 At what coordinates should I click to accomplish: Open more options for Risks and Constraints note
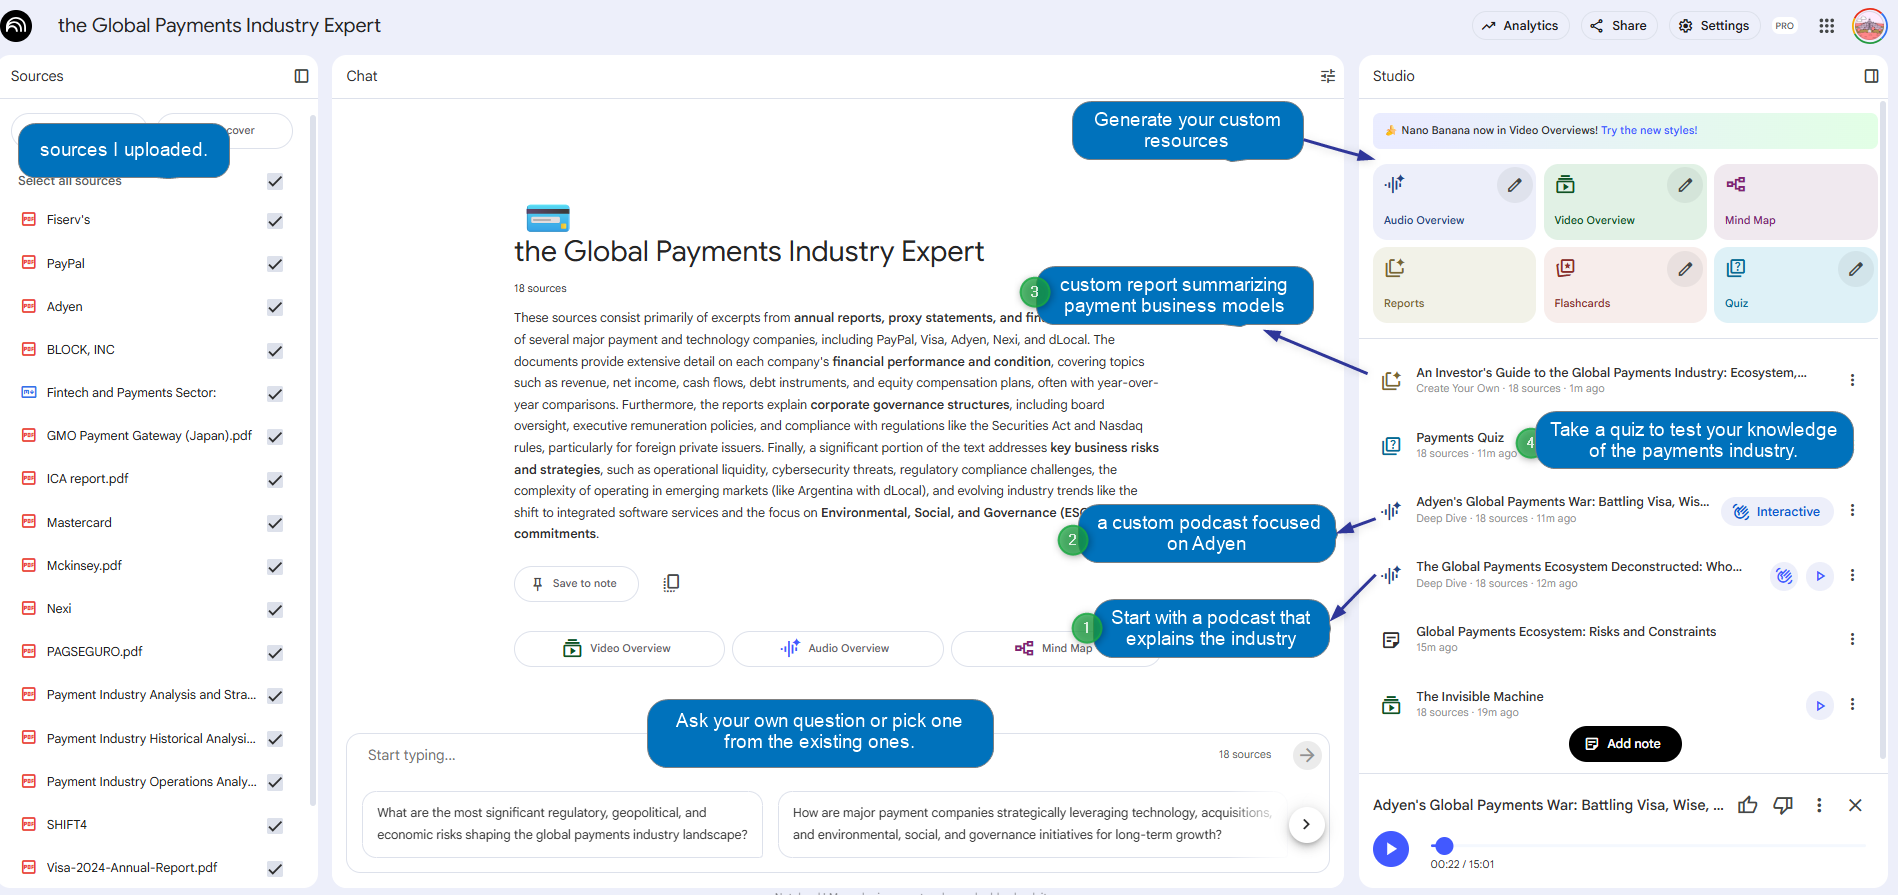(1852, 639)
